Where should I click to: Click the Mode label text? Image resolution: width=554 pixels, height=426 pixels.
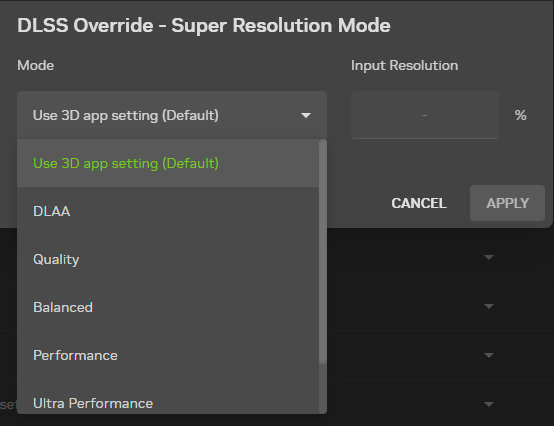[x=36, y=65]
